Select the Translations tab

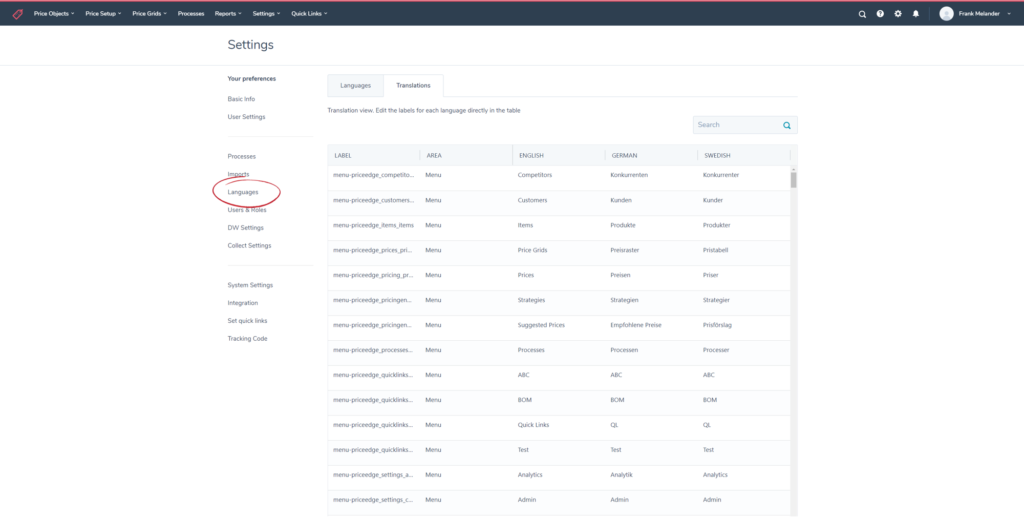coord(413,86)
